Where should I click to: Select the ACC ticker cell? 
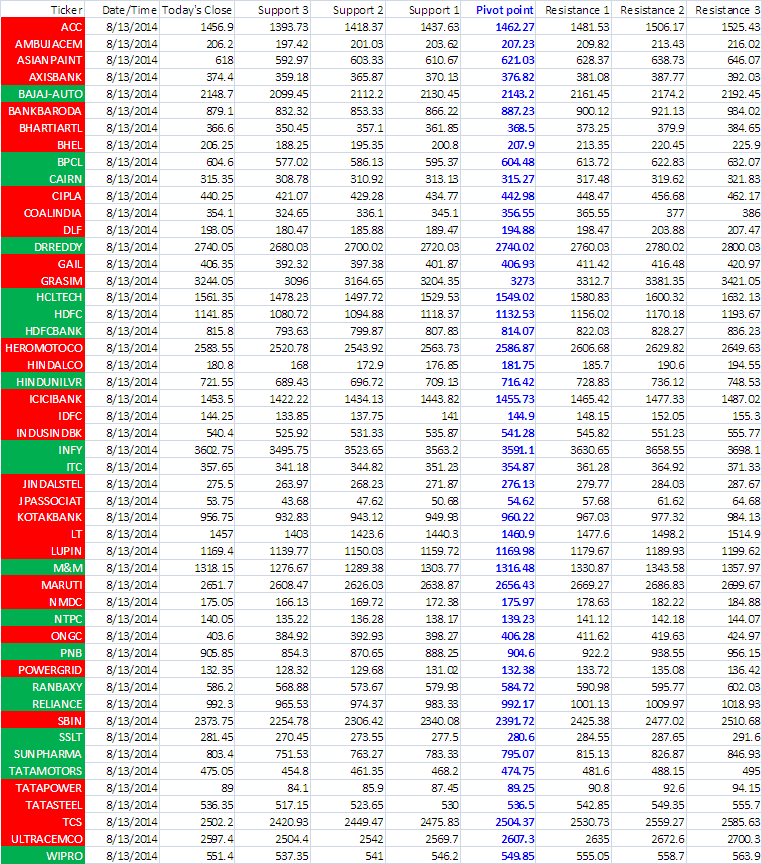(x=42, y=26)
